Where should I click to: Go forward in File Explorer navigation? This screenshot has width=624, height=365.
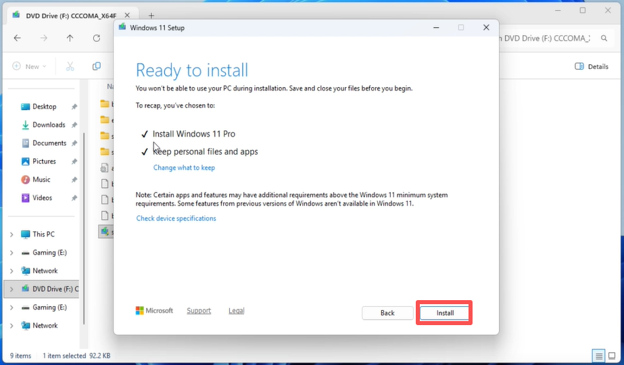point(44,38)
